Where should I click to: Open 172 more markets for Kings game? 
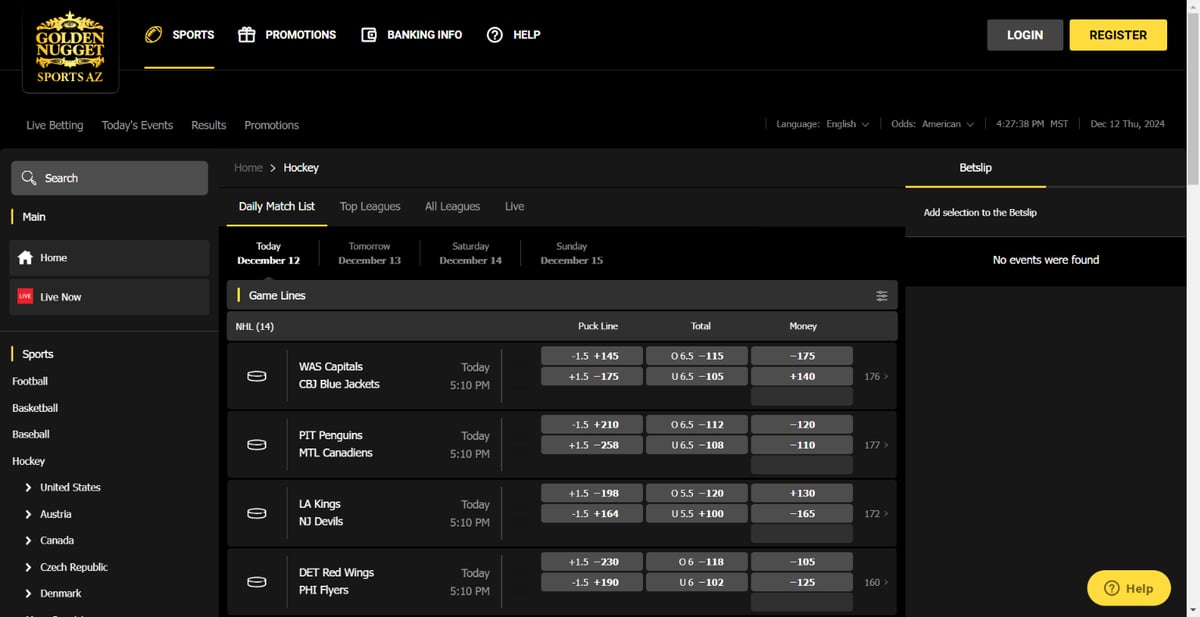tap(876, 514)
